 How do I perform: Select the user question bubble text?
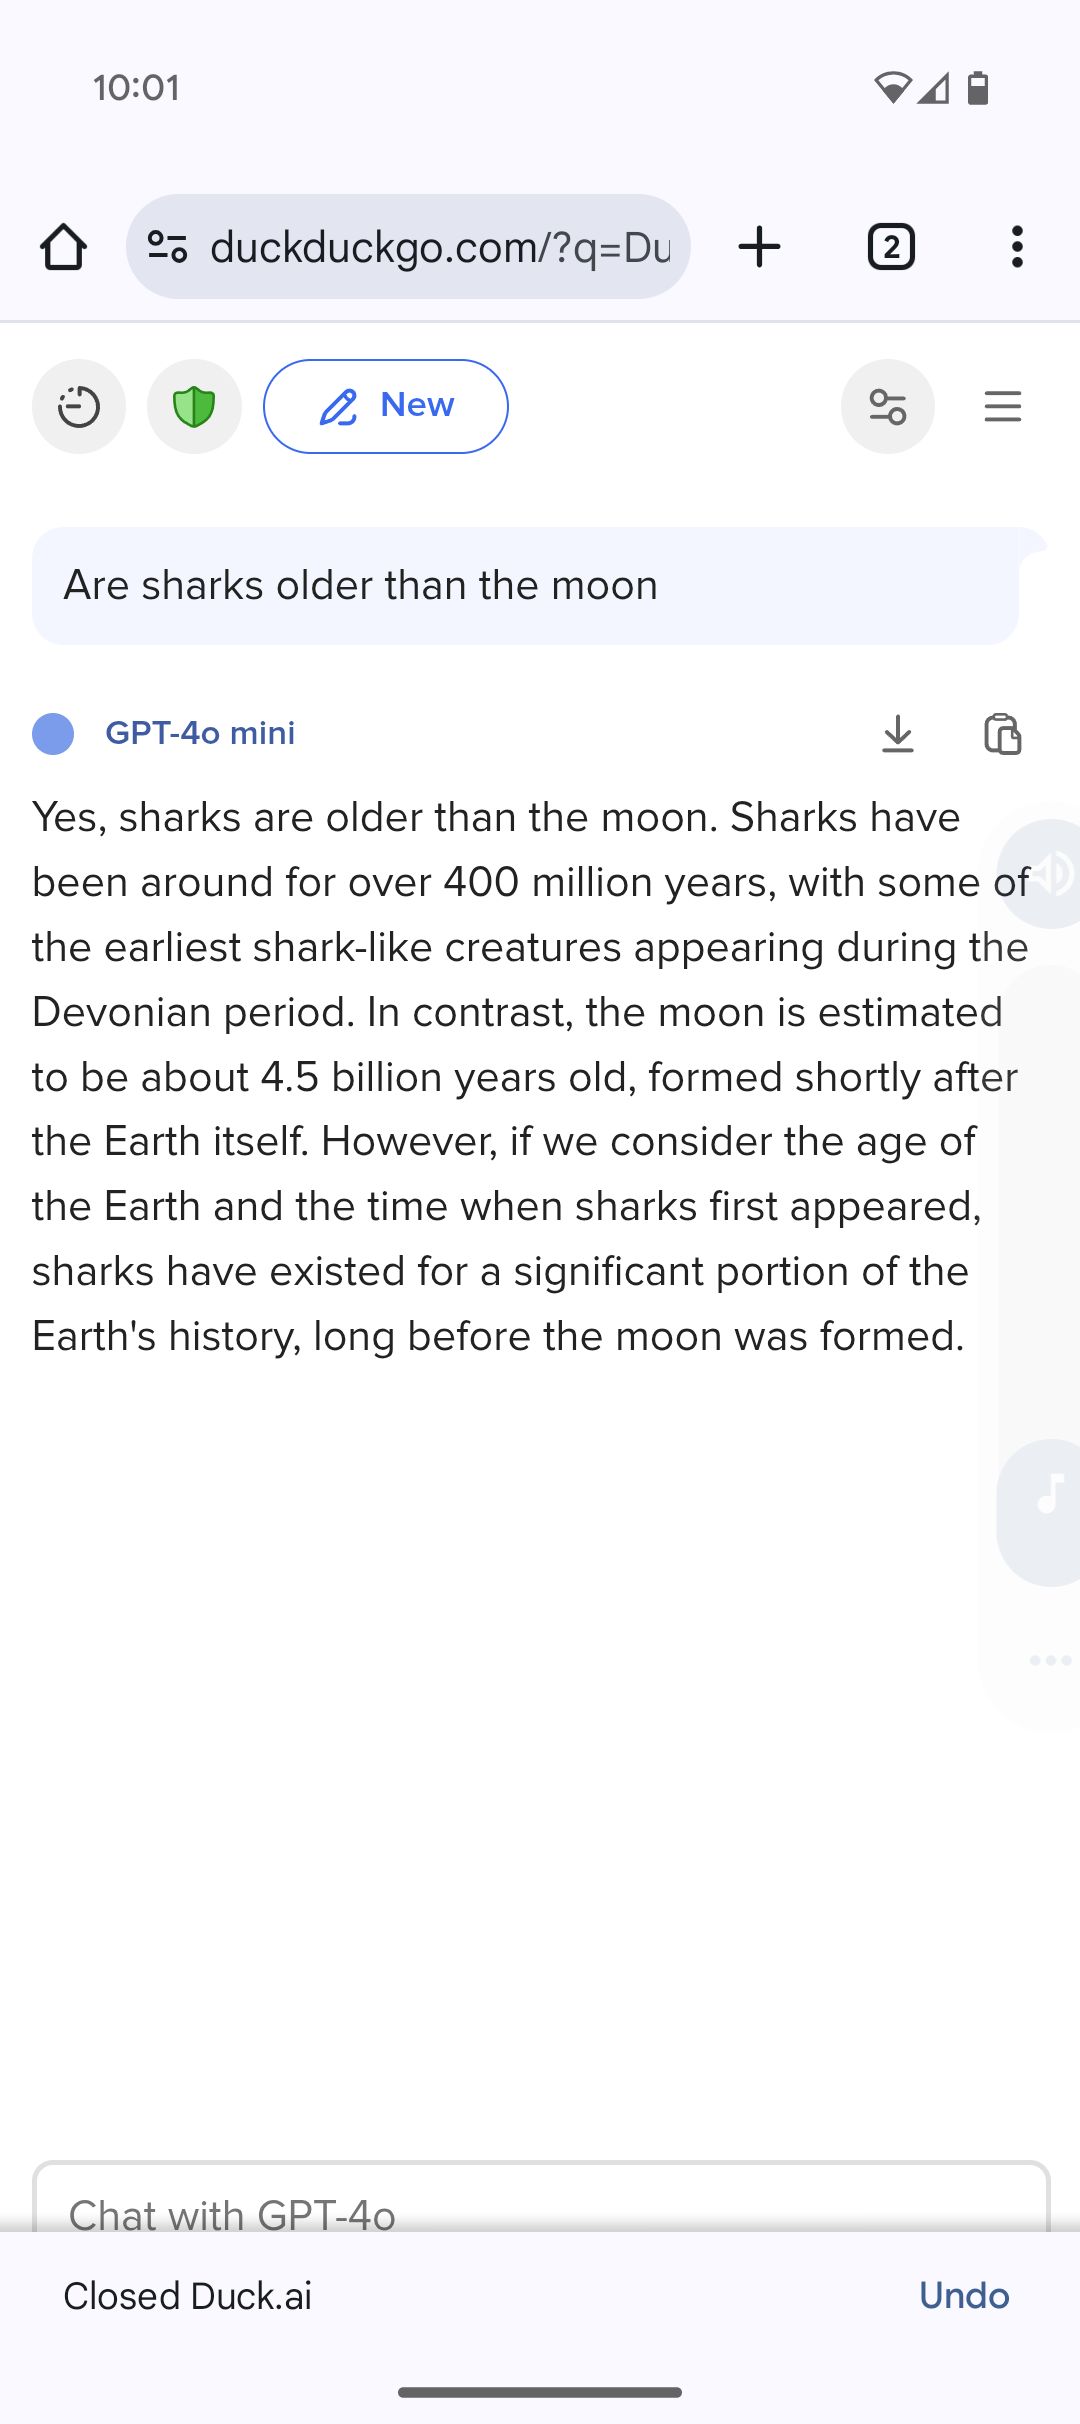click(361, 586)
